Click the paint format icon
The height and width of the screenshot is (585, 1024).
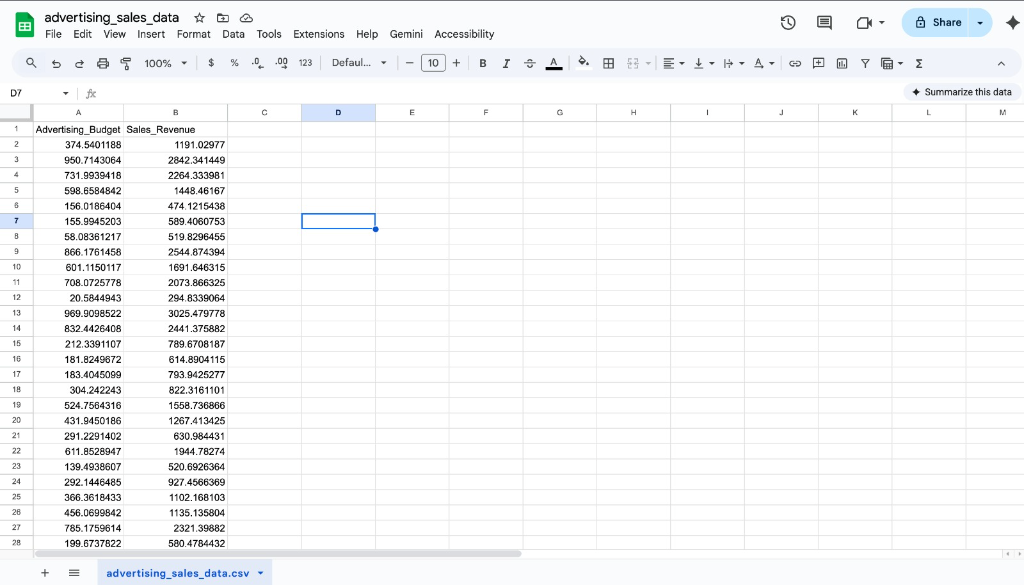coord(125,63)
